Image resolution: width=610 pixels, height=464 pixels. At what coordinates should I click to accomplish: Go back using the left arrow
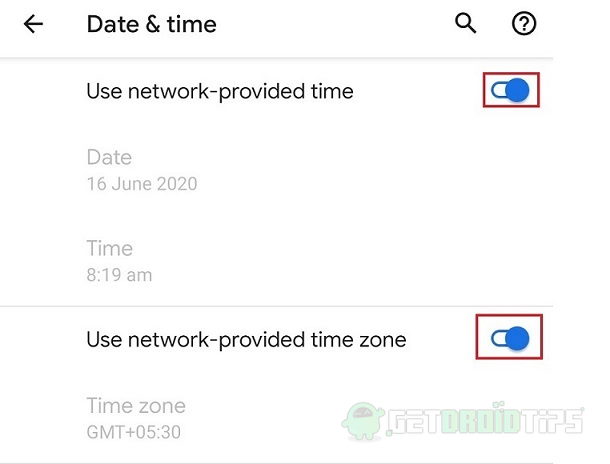click(x=33, y=24)
